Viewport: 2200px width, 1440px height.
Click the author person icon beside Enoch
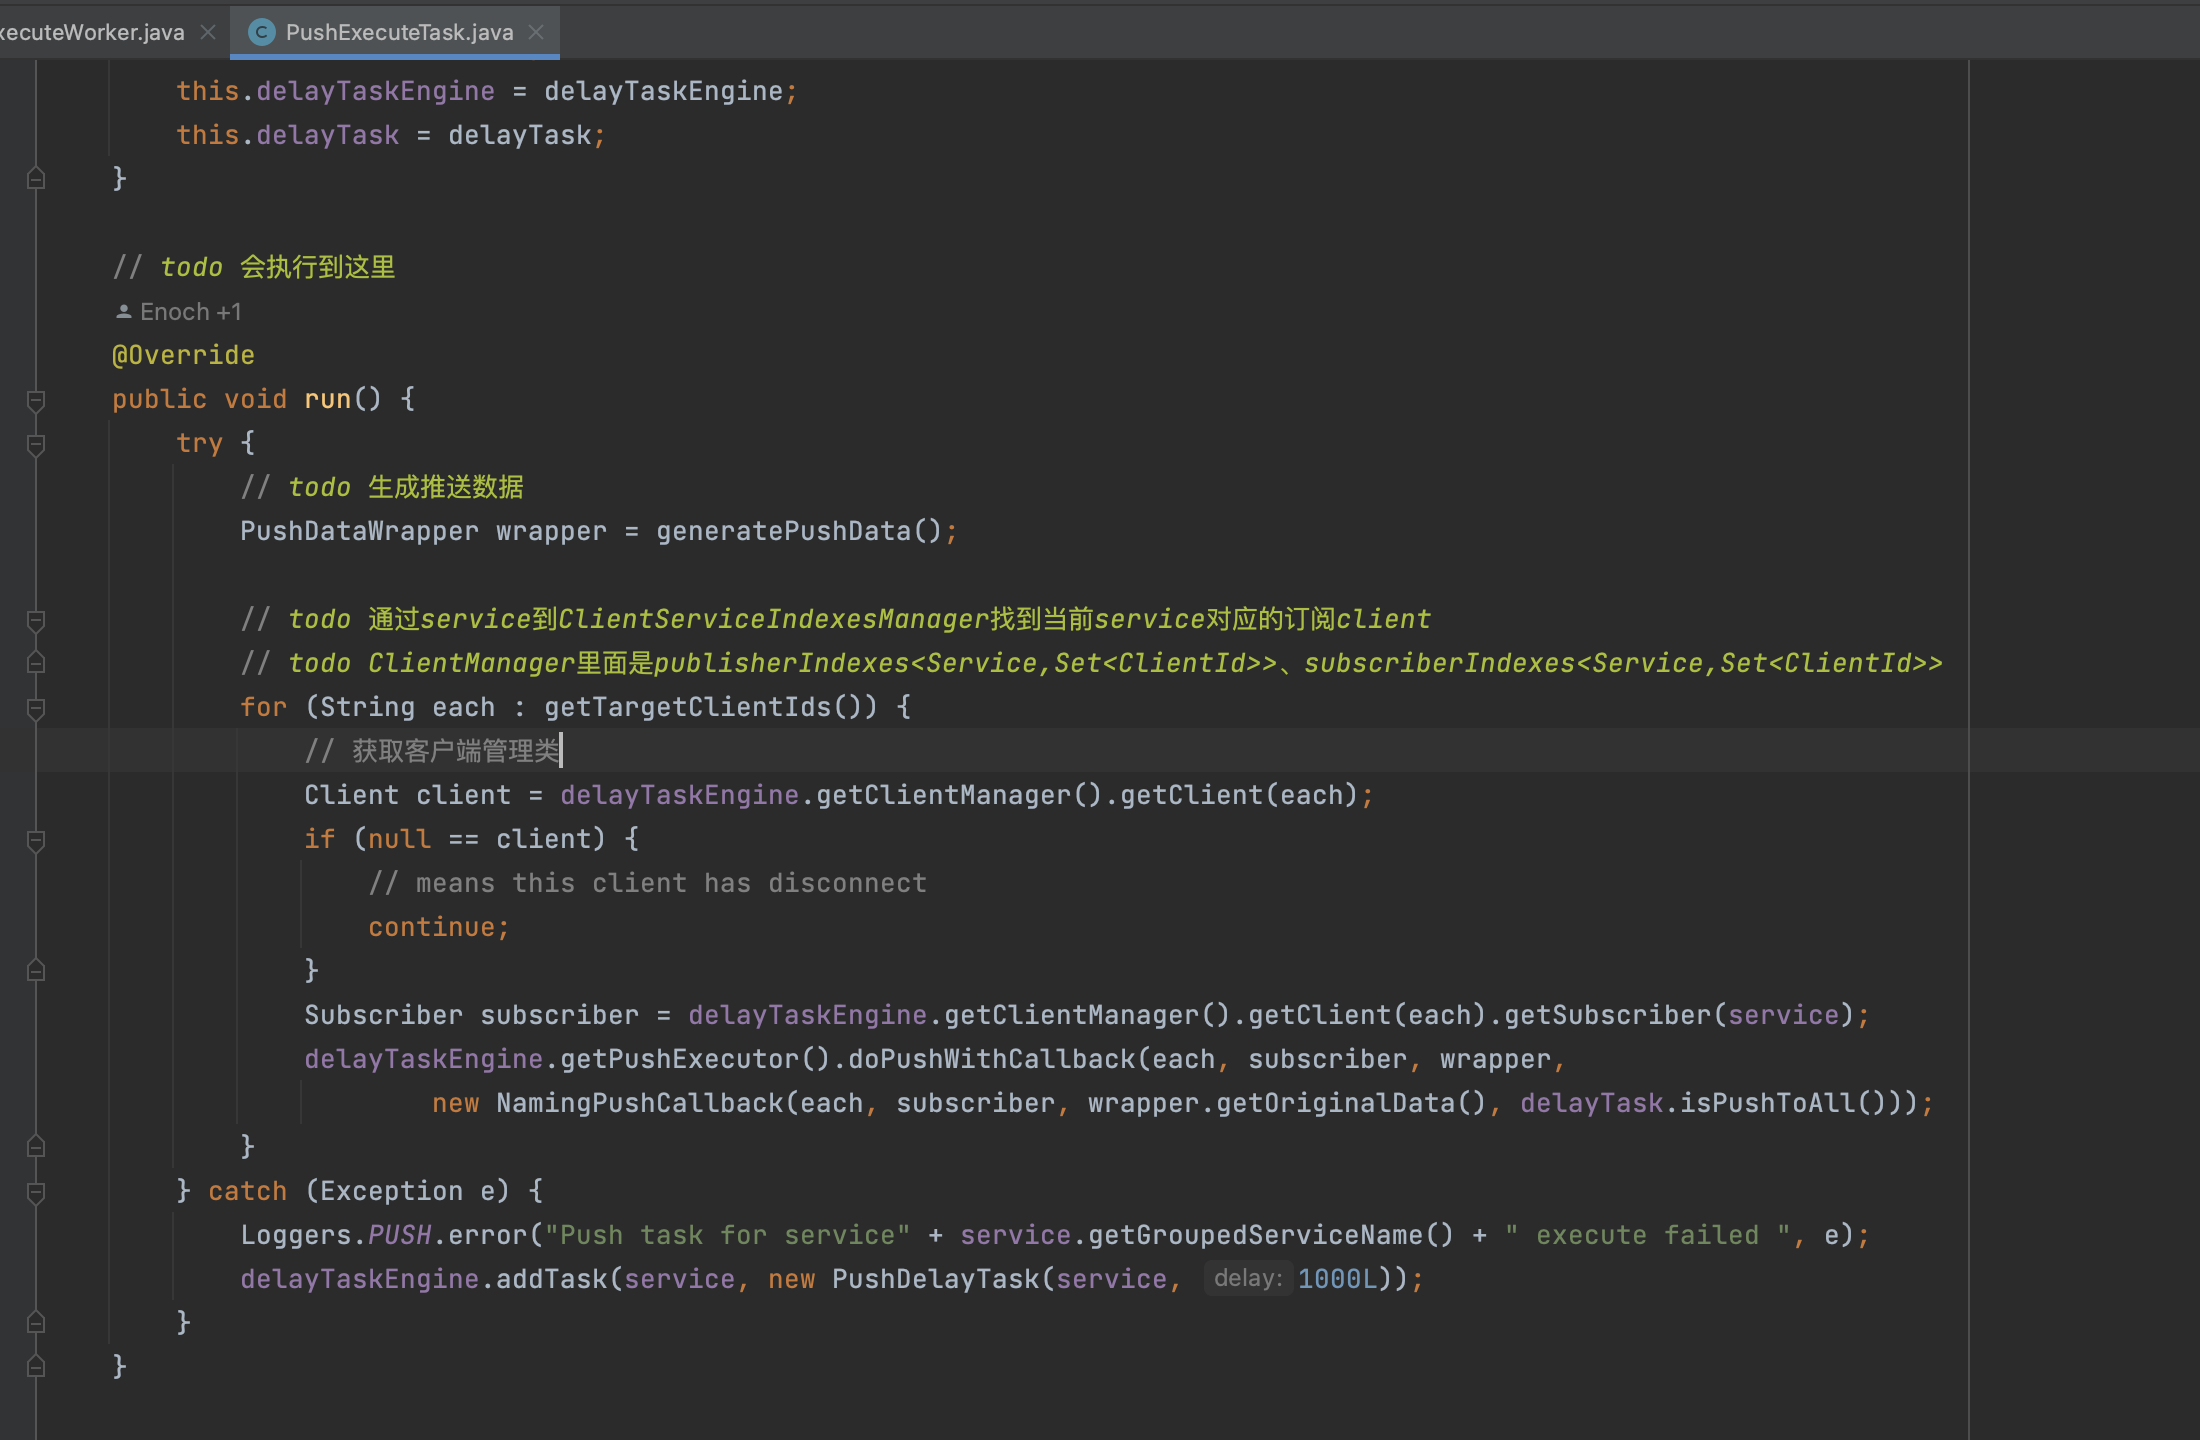(x=124, y=312)
